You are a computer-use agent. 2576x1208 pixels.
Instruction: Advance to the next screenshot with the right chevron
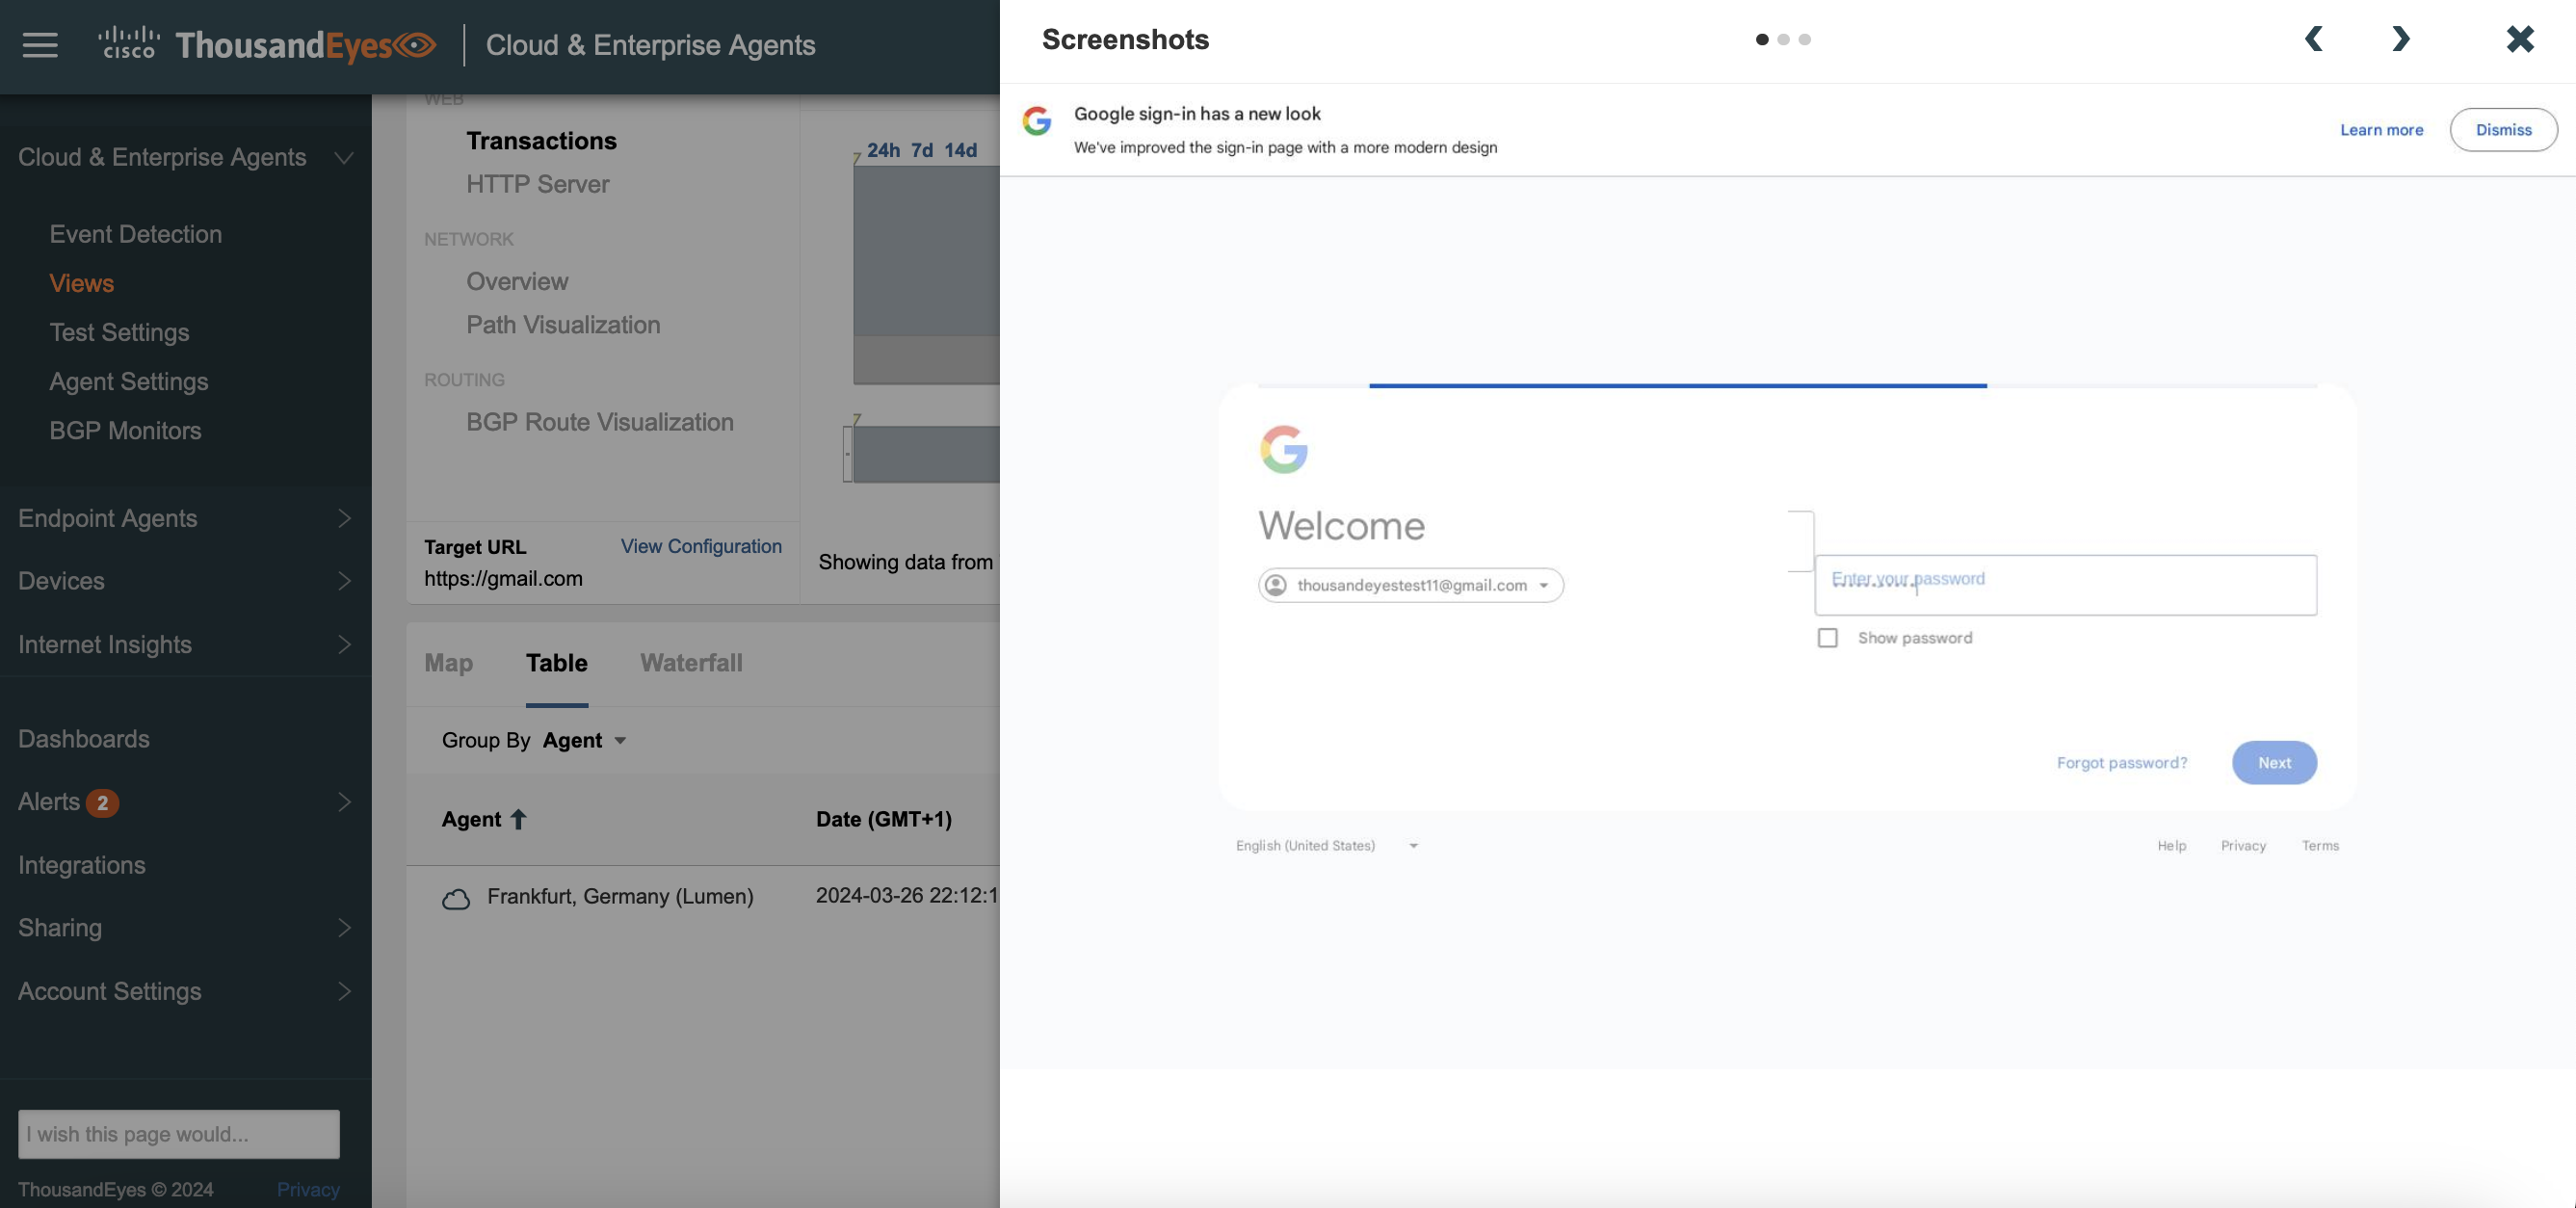(2400, 39)
